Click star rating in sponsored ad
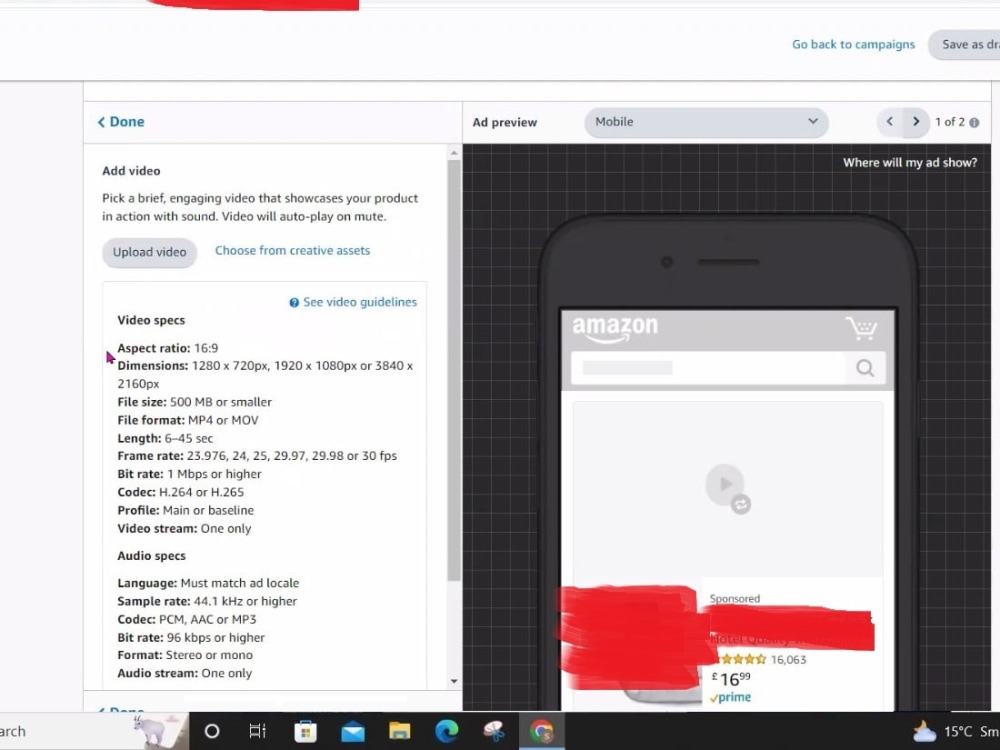Image resolution: width=1000 pixels, height=750 pixels. tap(739, 659)
